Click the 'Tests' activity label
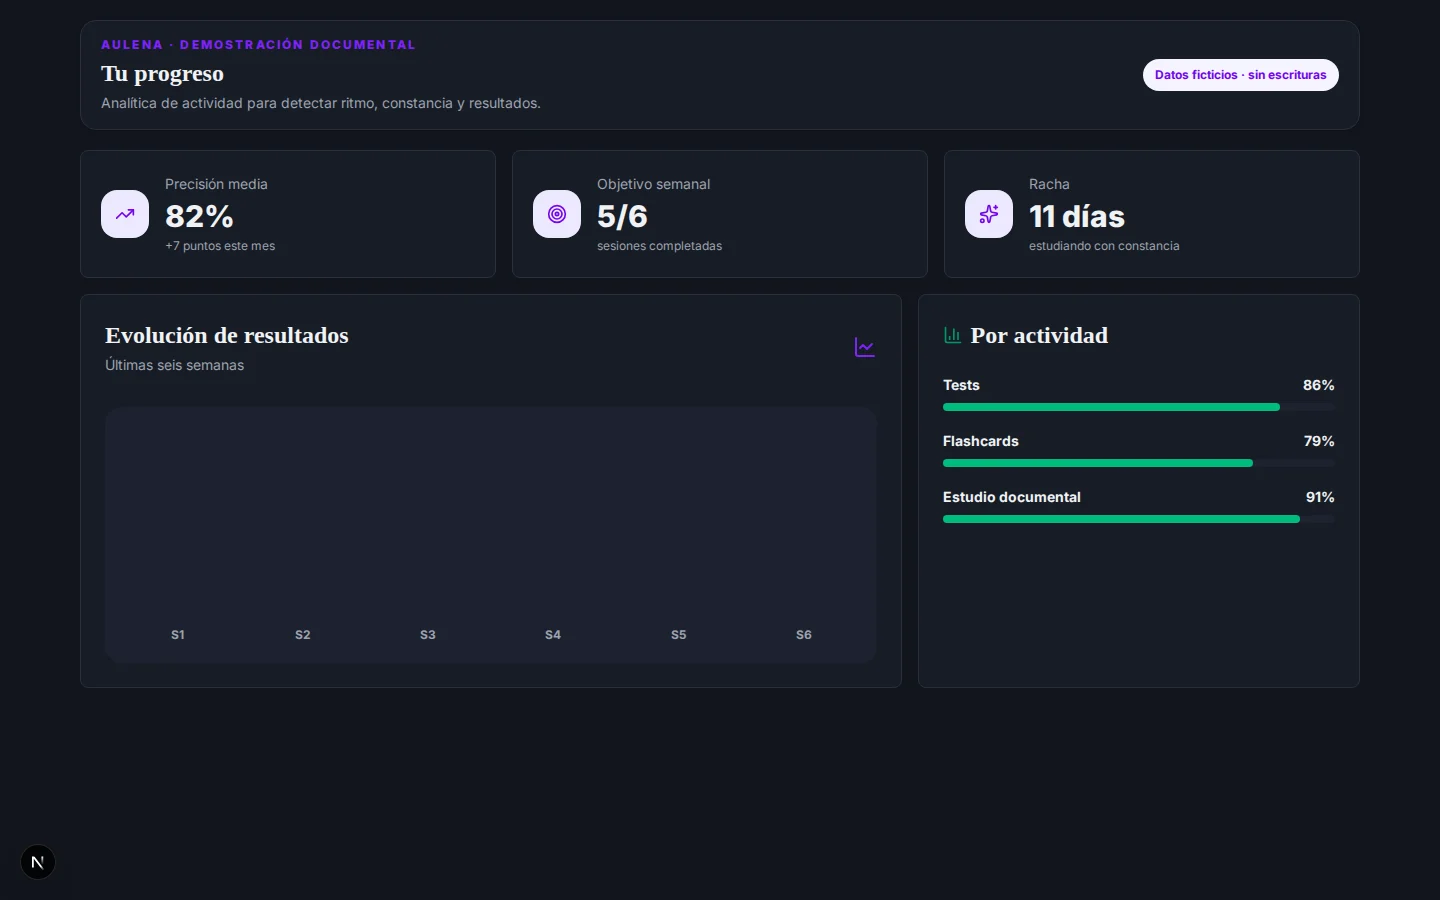 coord(961,385)
